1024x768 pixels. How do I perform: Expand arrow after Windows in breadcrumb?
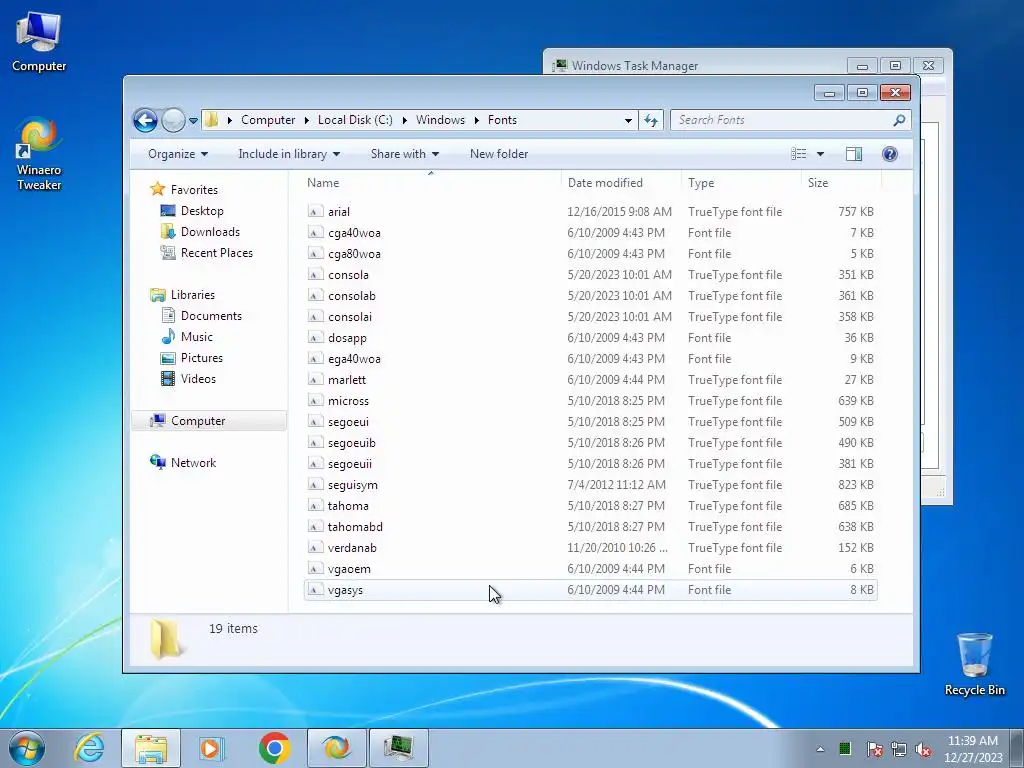(477, 121)
